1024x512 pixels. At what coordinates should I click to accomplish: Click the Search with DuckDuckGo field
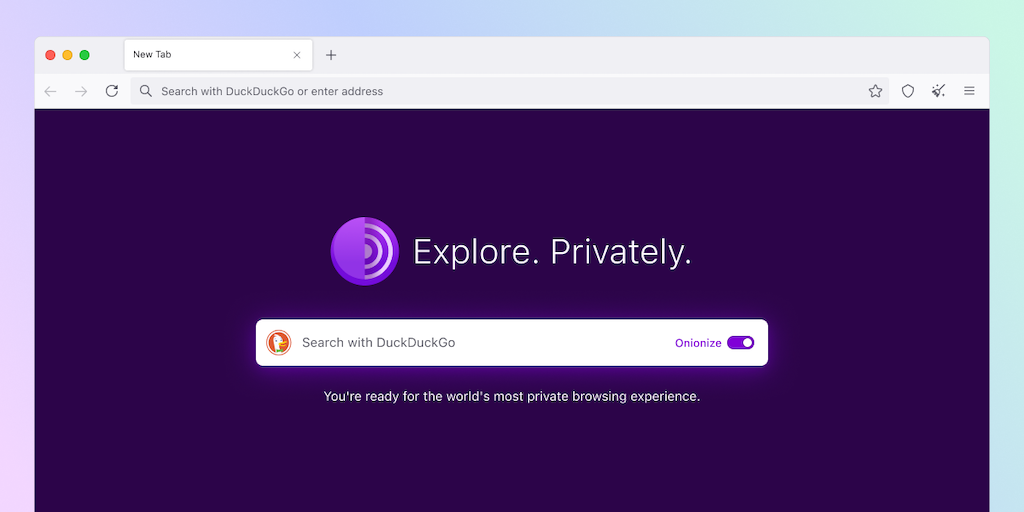point(511,343)
